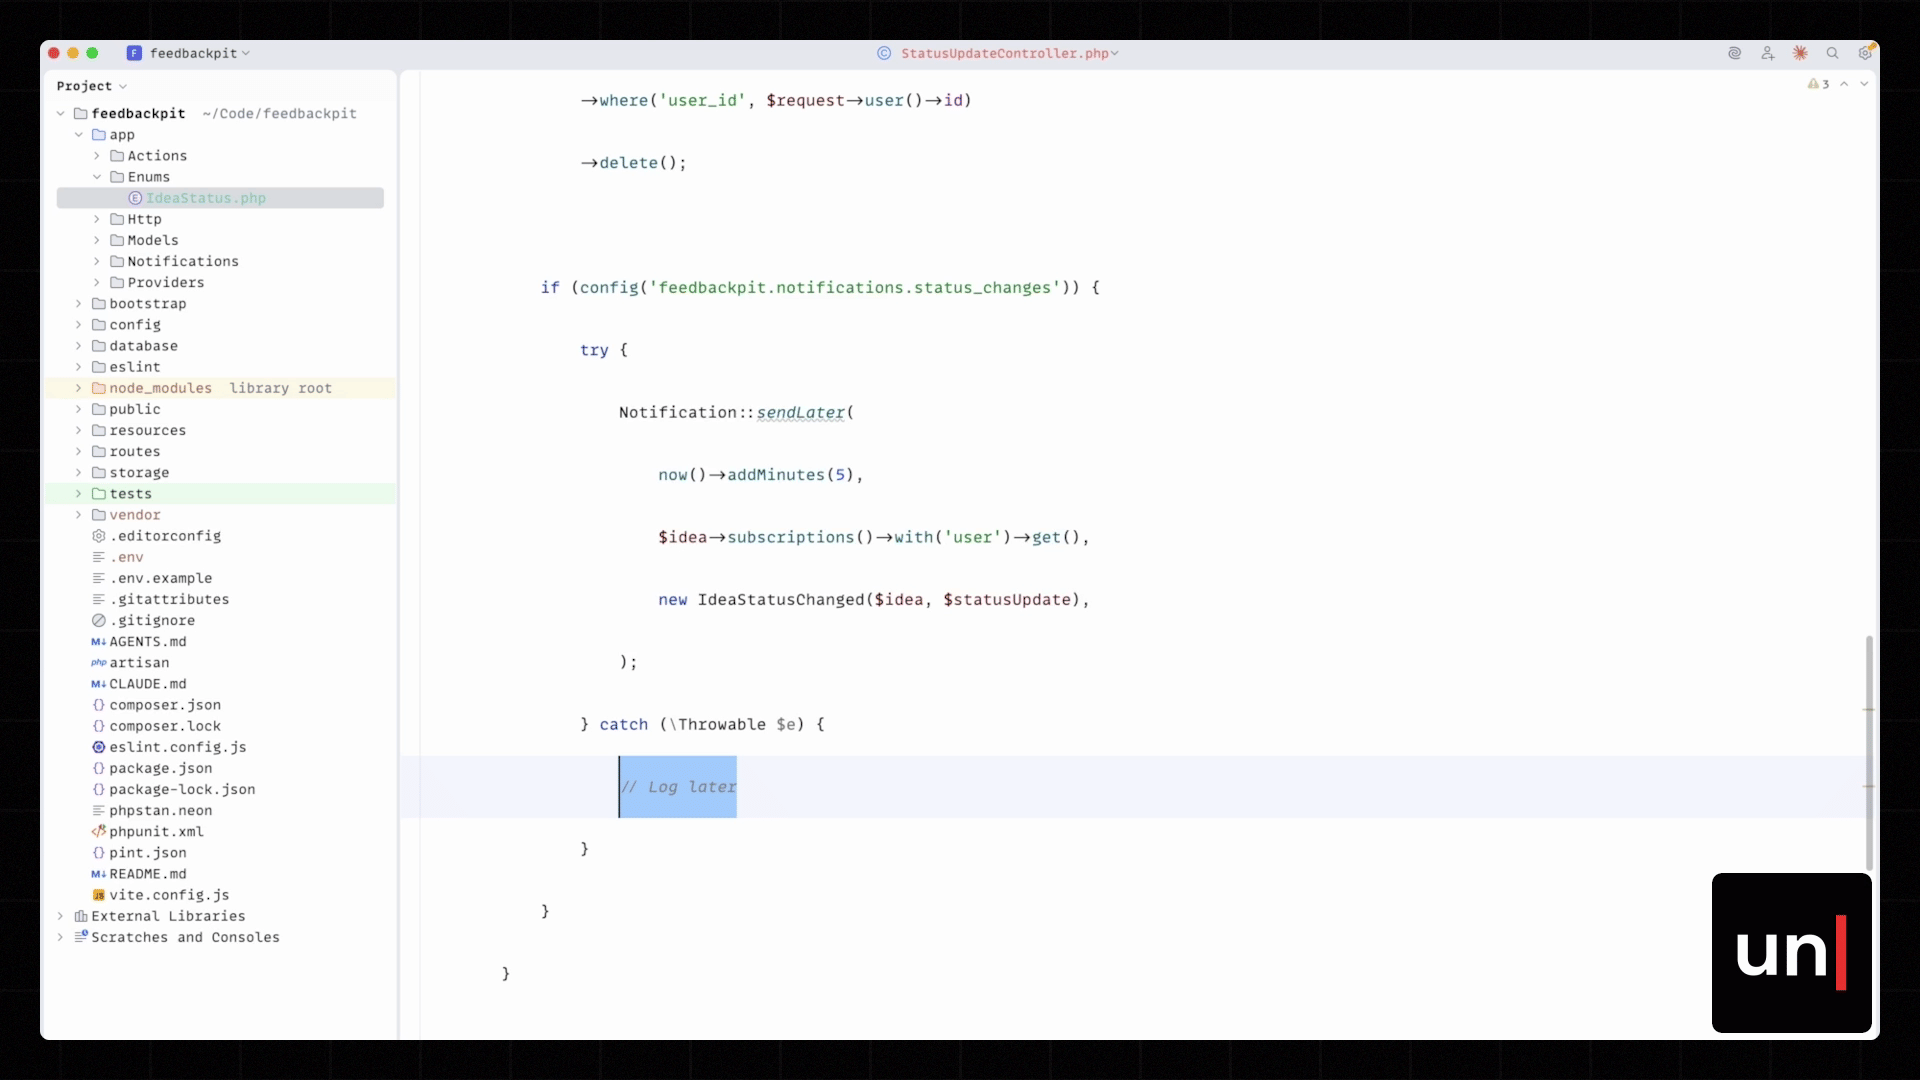
Task: Collapse the Enums folder
Action: (97, 177)
